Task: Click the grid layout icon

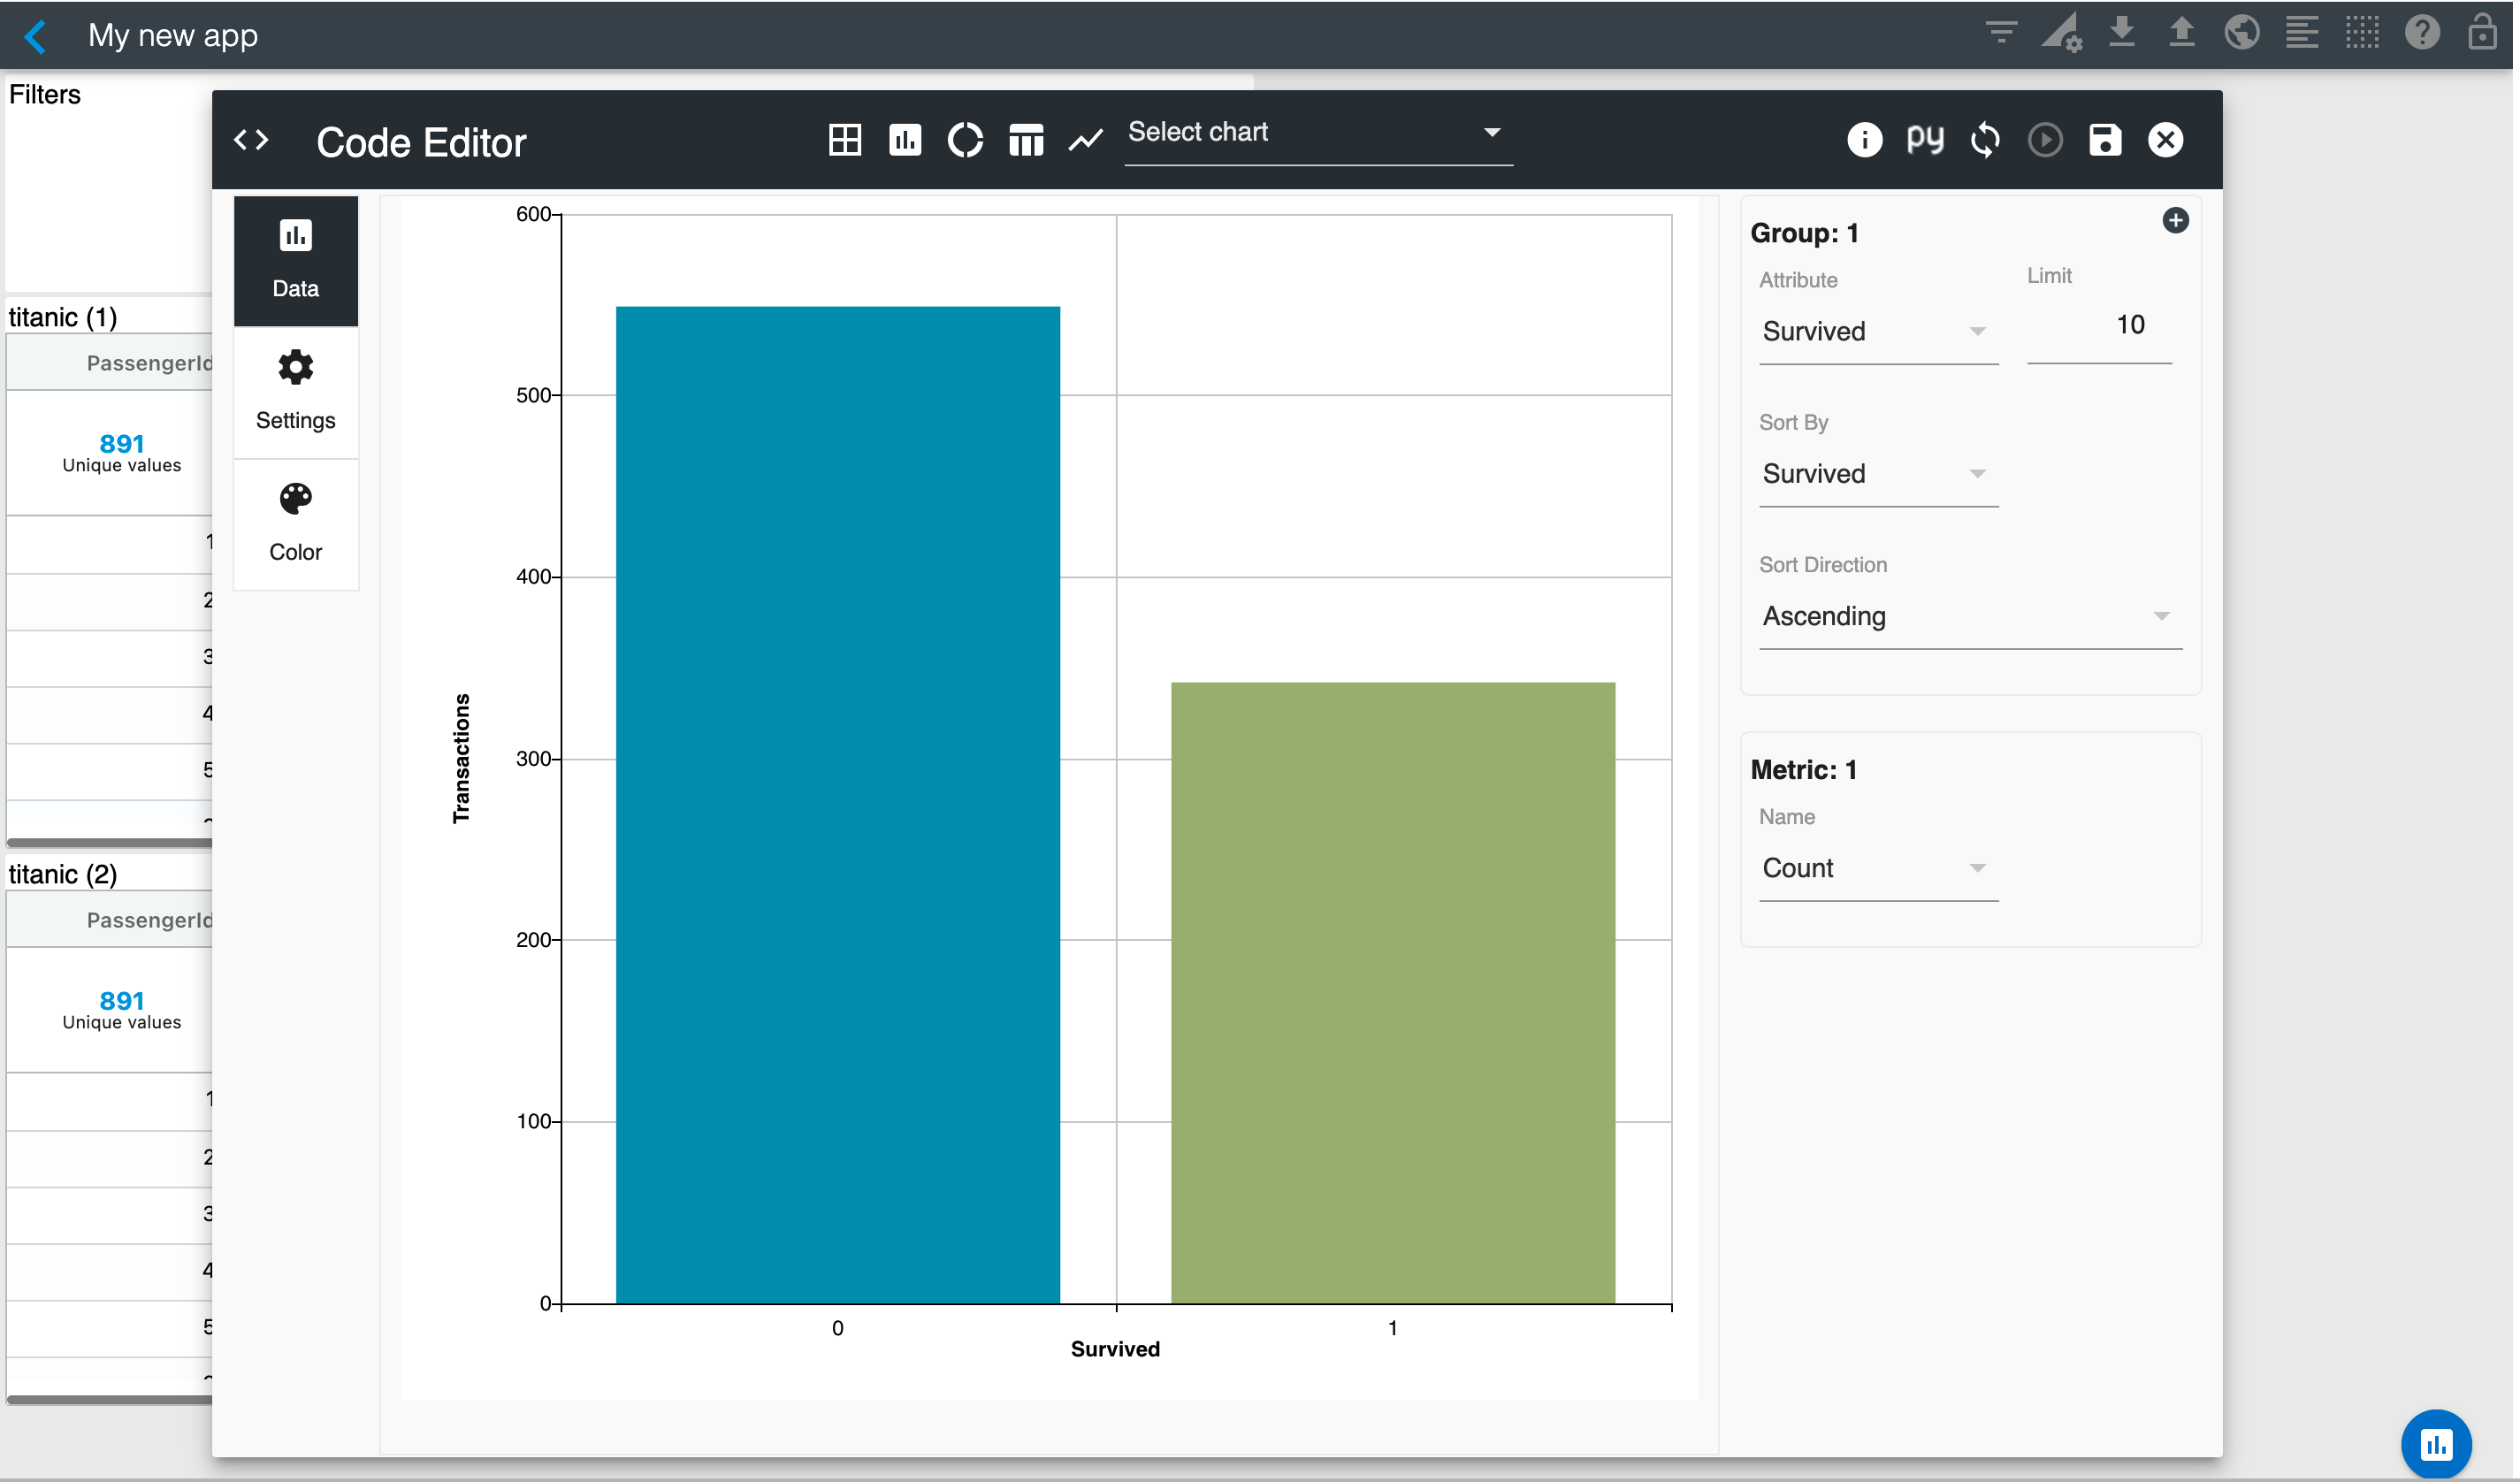Action: [x=847, y=140]
